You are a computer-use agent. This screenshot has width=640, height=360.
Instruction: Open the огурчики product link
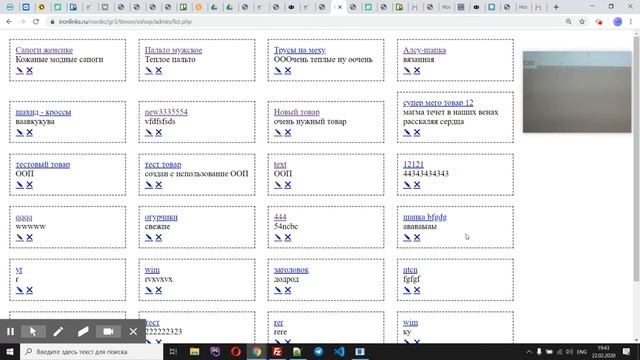[161, 217]
